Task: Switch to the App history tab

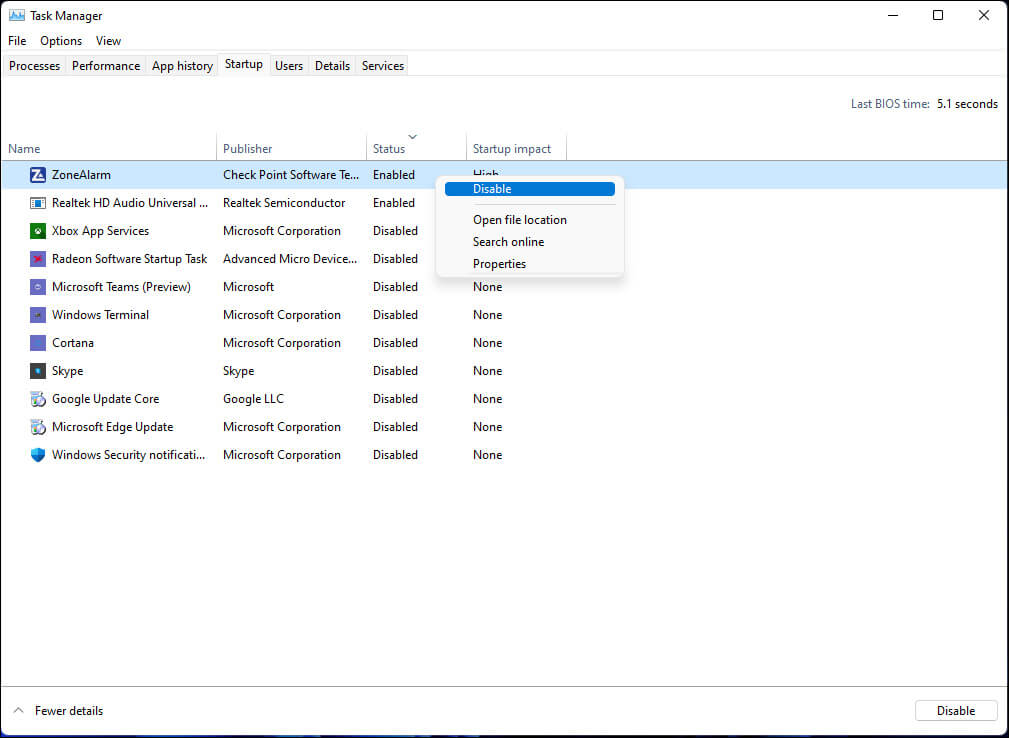Action: point(182,66)
